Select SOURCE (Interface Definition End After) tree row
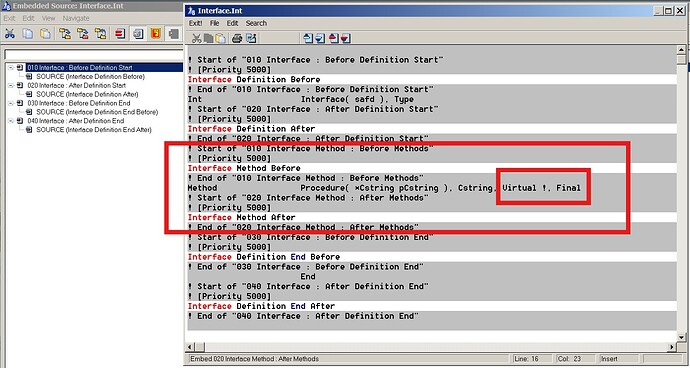 click(94, 130)
